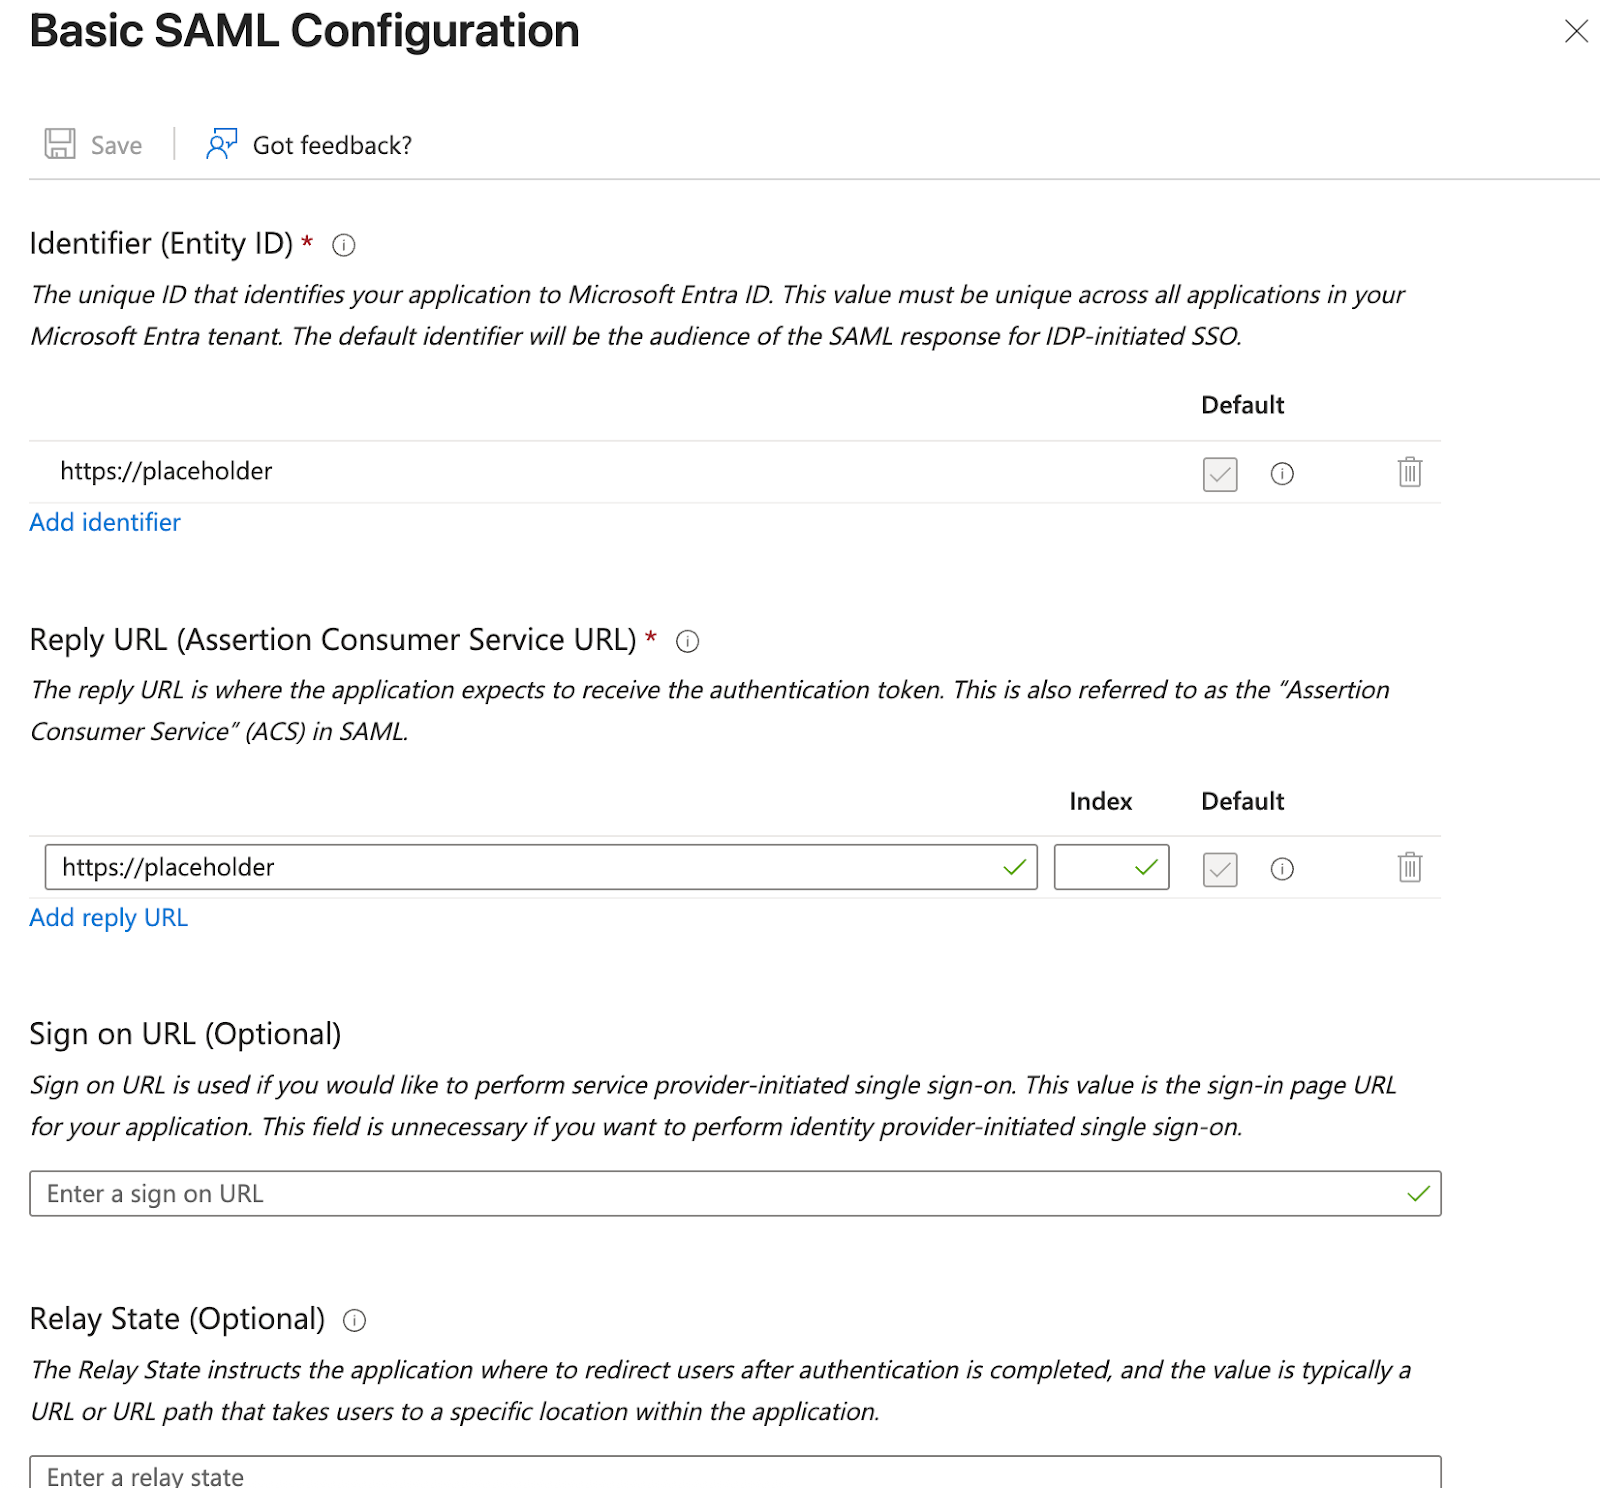The height and width of the screenshot is (1488, 1600).
Task: Close the Basic SAML Configuration panel
Action: coord(1575,31)
